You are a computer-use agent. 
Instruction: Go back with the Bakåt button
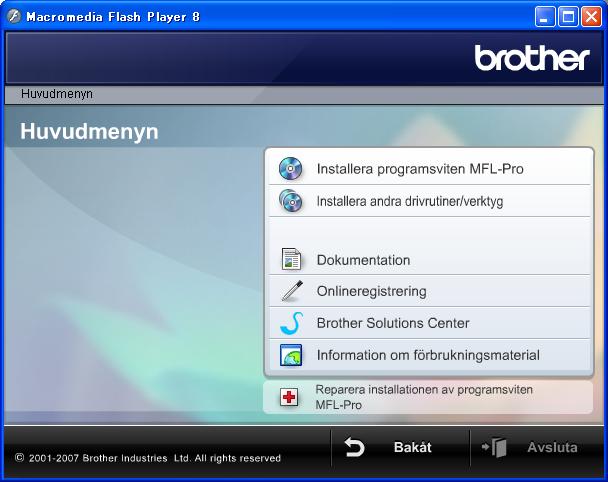coord(400,447)
